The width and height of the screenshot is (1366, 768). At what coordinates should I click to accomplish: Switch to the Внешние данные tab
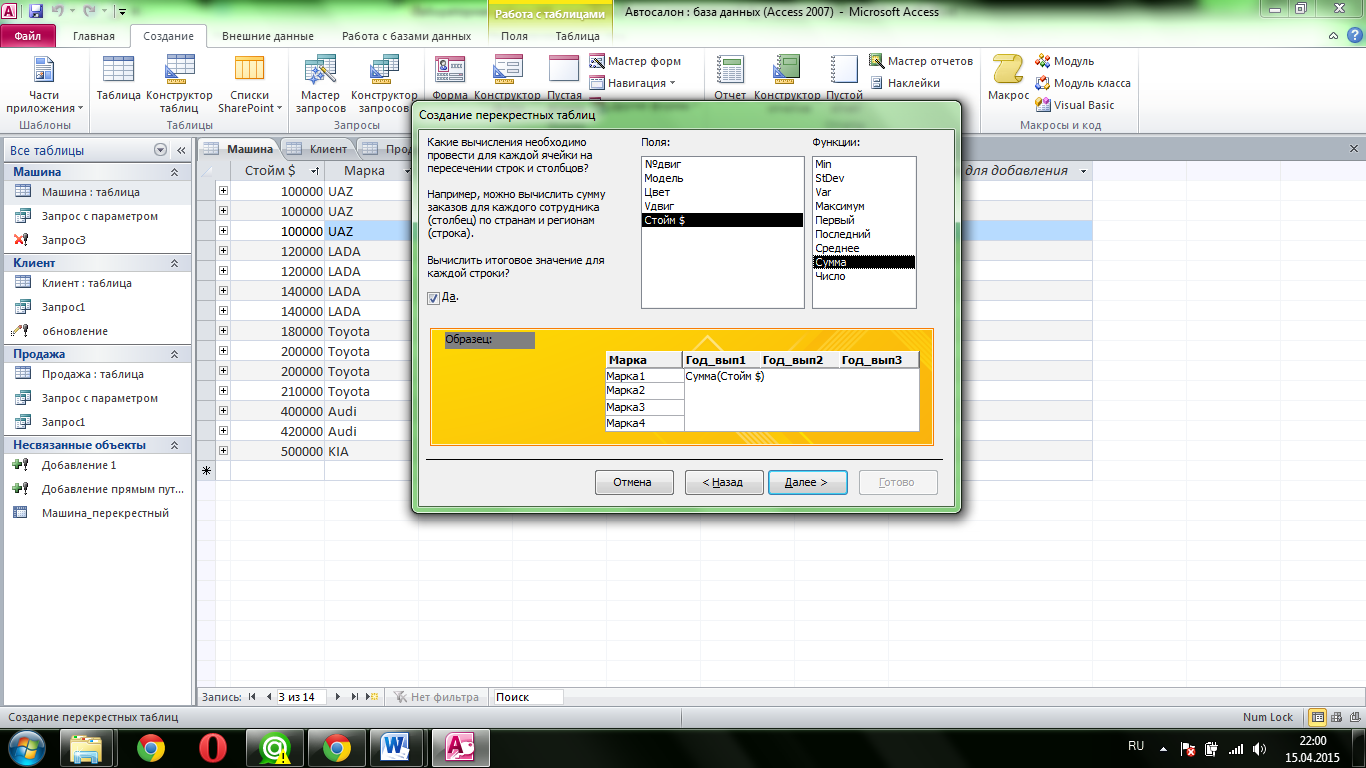click(x=268, y=36)
